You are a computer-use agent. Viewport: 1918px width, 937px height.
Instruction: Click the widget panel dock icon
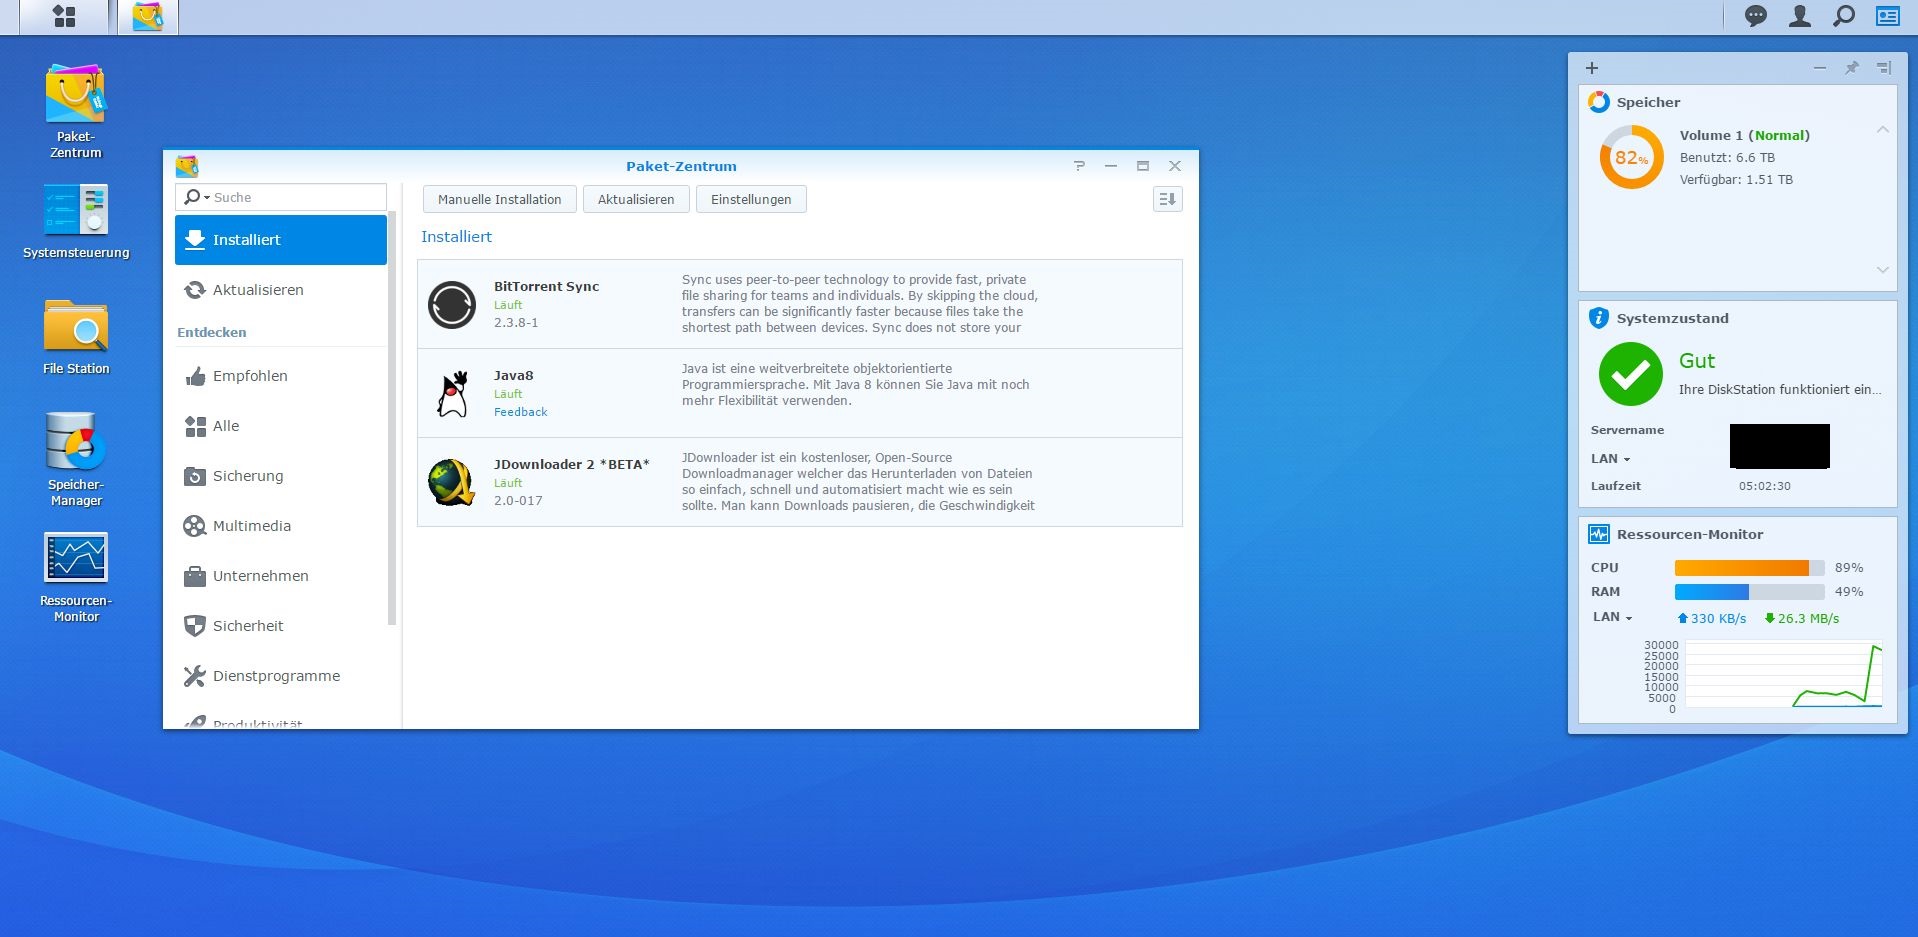coord(1884,68)
